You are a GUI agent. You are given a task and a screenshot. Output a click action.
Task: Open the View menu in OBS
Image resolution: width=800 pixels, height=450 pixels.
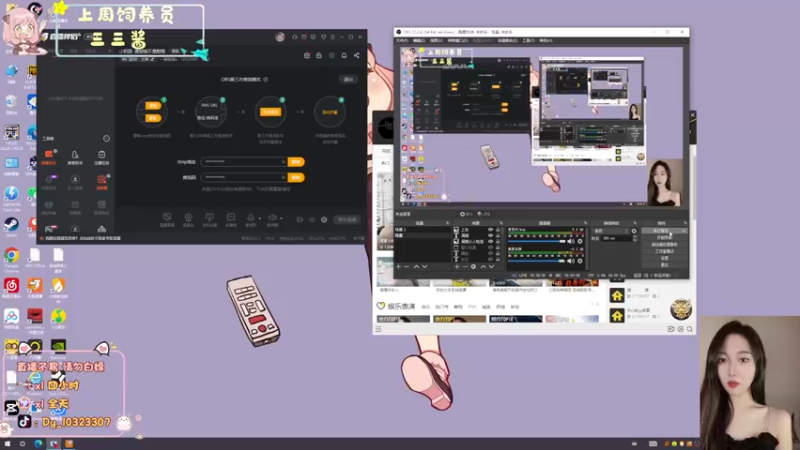click(436, 40)
